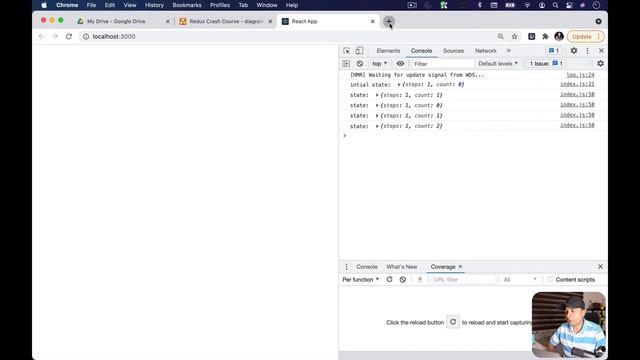View site information for localhost
Image resolution: width=640 pixels, height=360 pixels.
point(86,36)
